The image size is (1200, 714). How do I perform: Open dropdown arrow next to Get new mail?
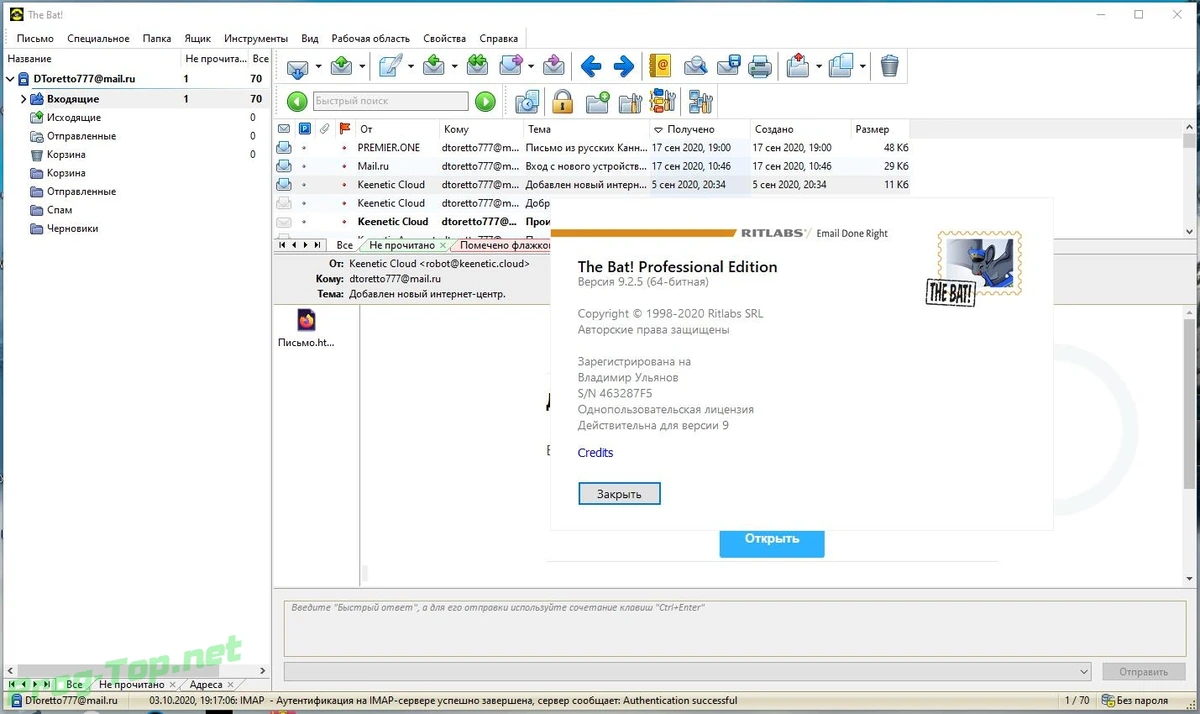tap(319, 68)
